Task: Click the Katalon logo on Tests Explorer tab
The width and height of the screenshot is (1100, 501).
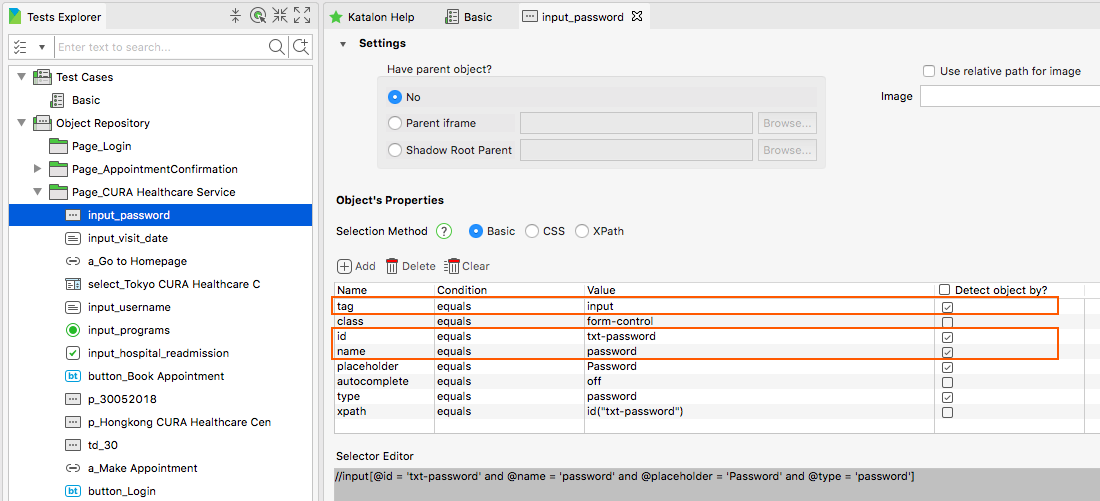Action: point(15,16)
